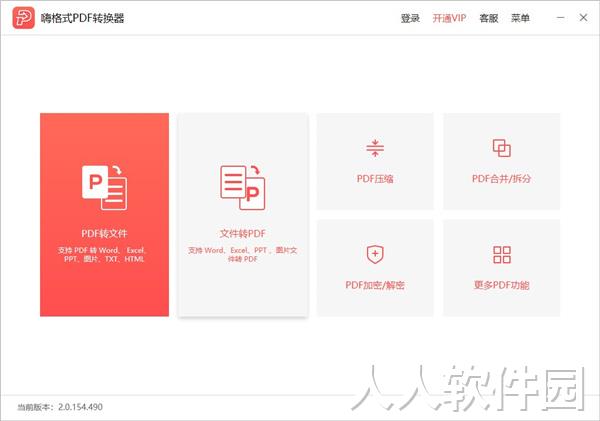
Task: Open 开通VIP from the top bar
Action: coord(449,18)
